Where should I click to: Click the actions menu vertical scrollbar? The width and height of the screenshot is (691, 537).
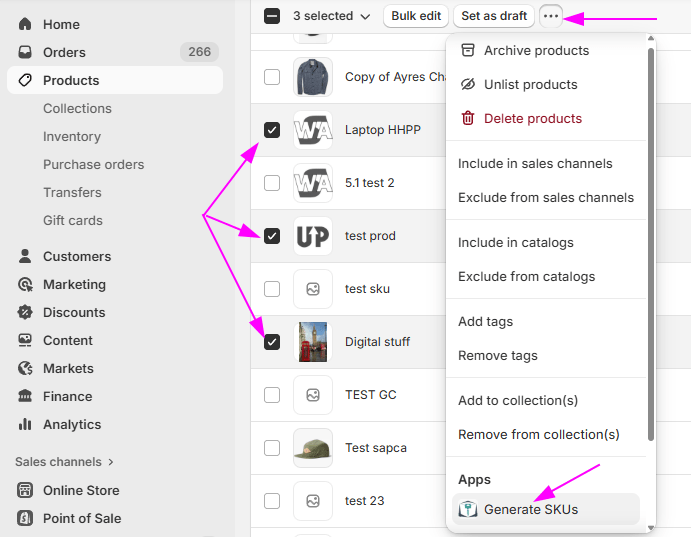pyautogui.click(x=651, y=240)
